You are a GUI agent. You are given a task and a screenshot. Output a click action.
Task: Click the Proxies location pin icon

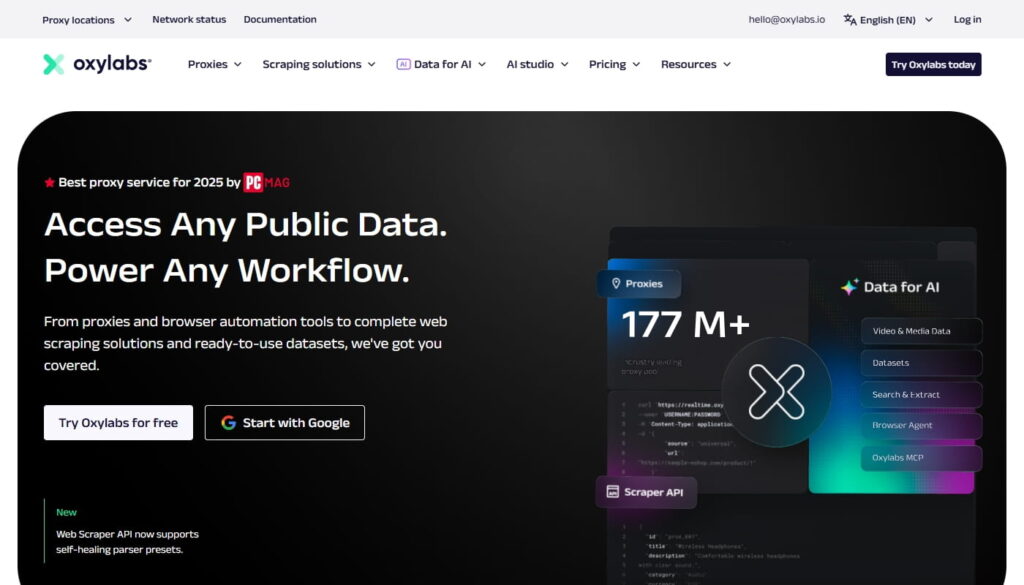[x=616, y=284]
